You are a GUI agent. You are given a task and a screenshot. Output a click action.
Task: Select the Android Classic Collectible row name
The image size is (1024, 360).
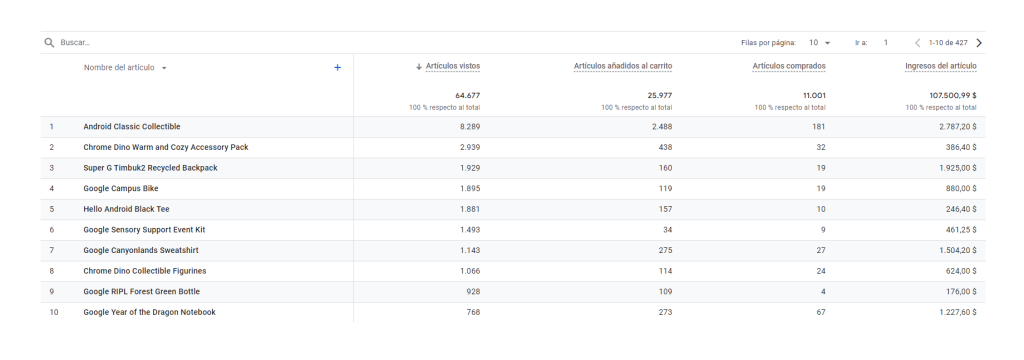click(x=132, y=127)
